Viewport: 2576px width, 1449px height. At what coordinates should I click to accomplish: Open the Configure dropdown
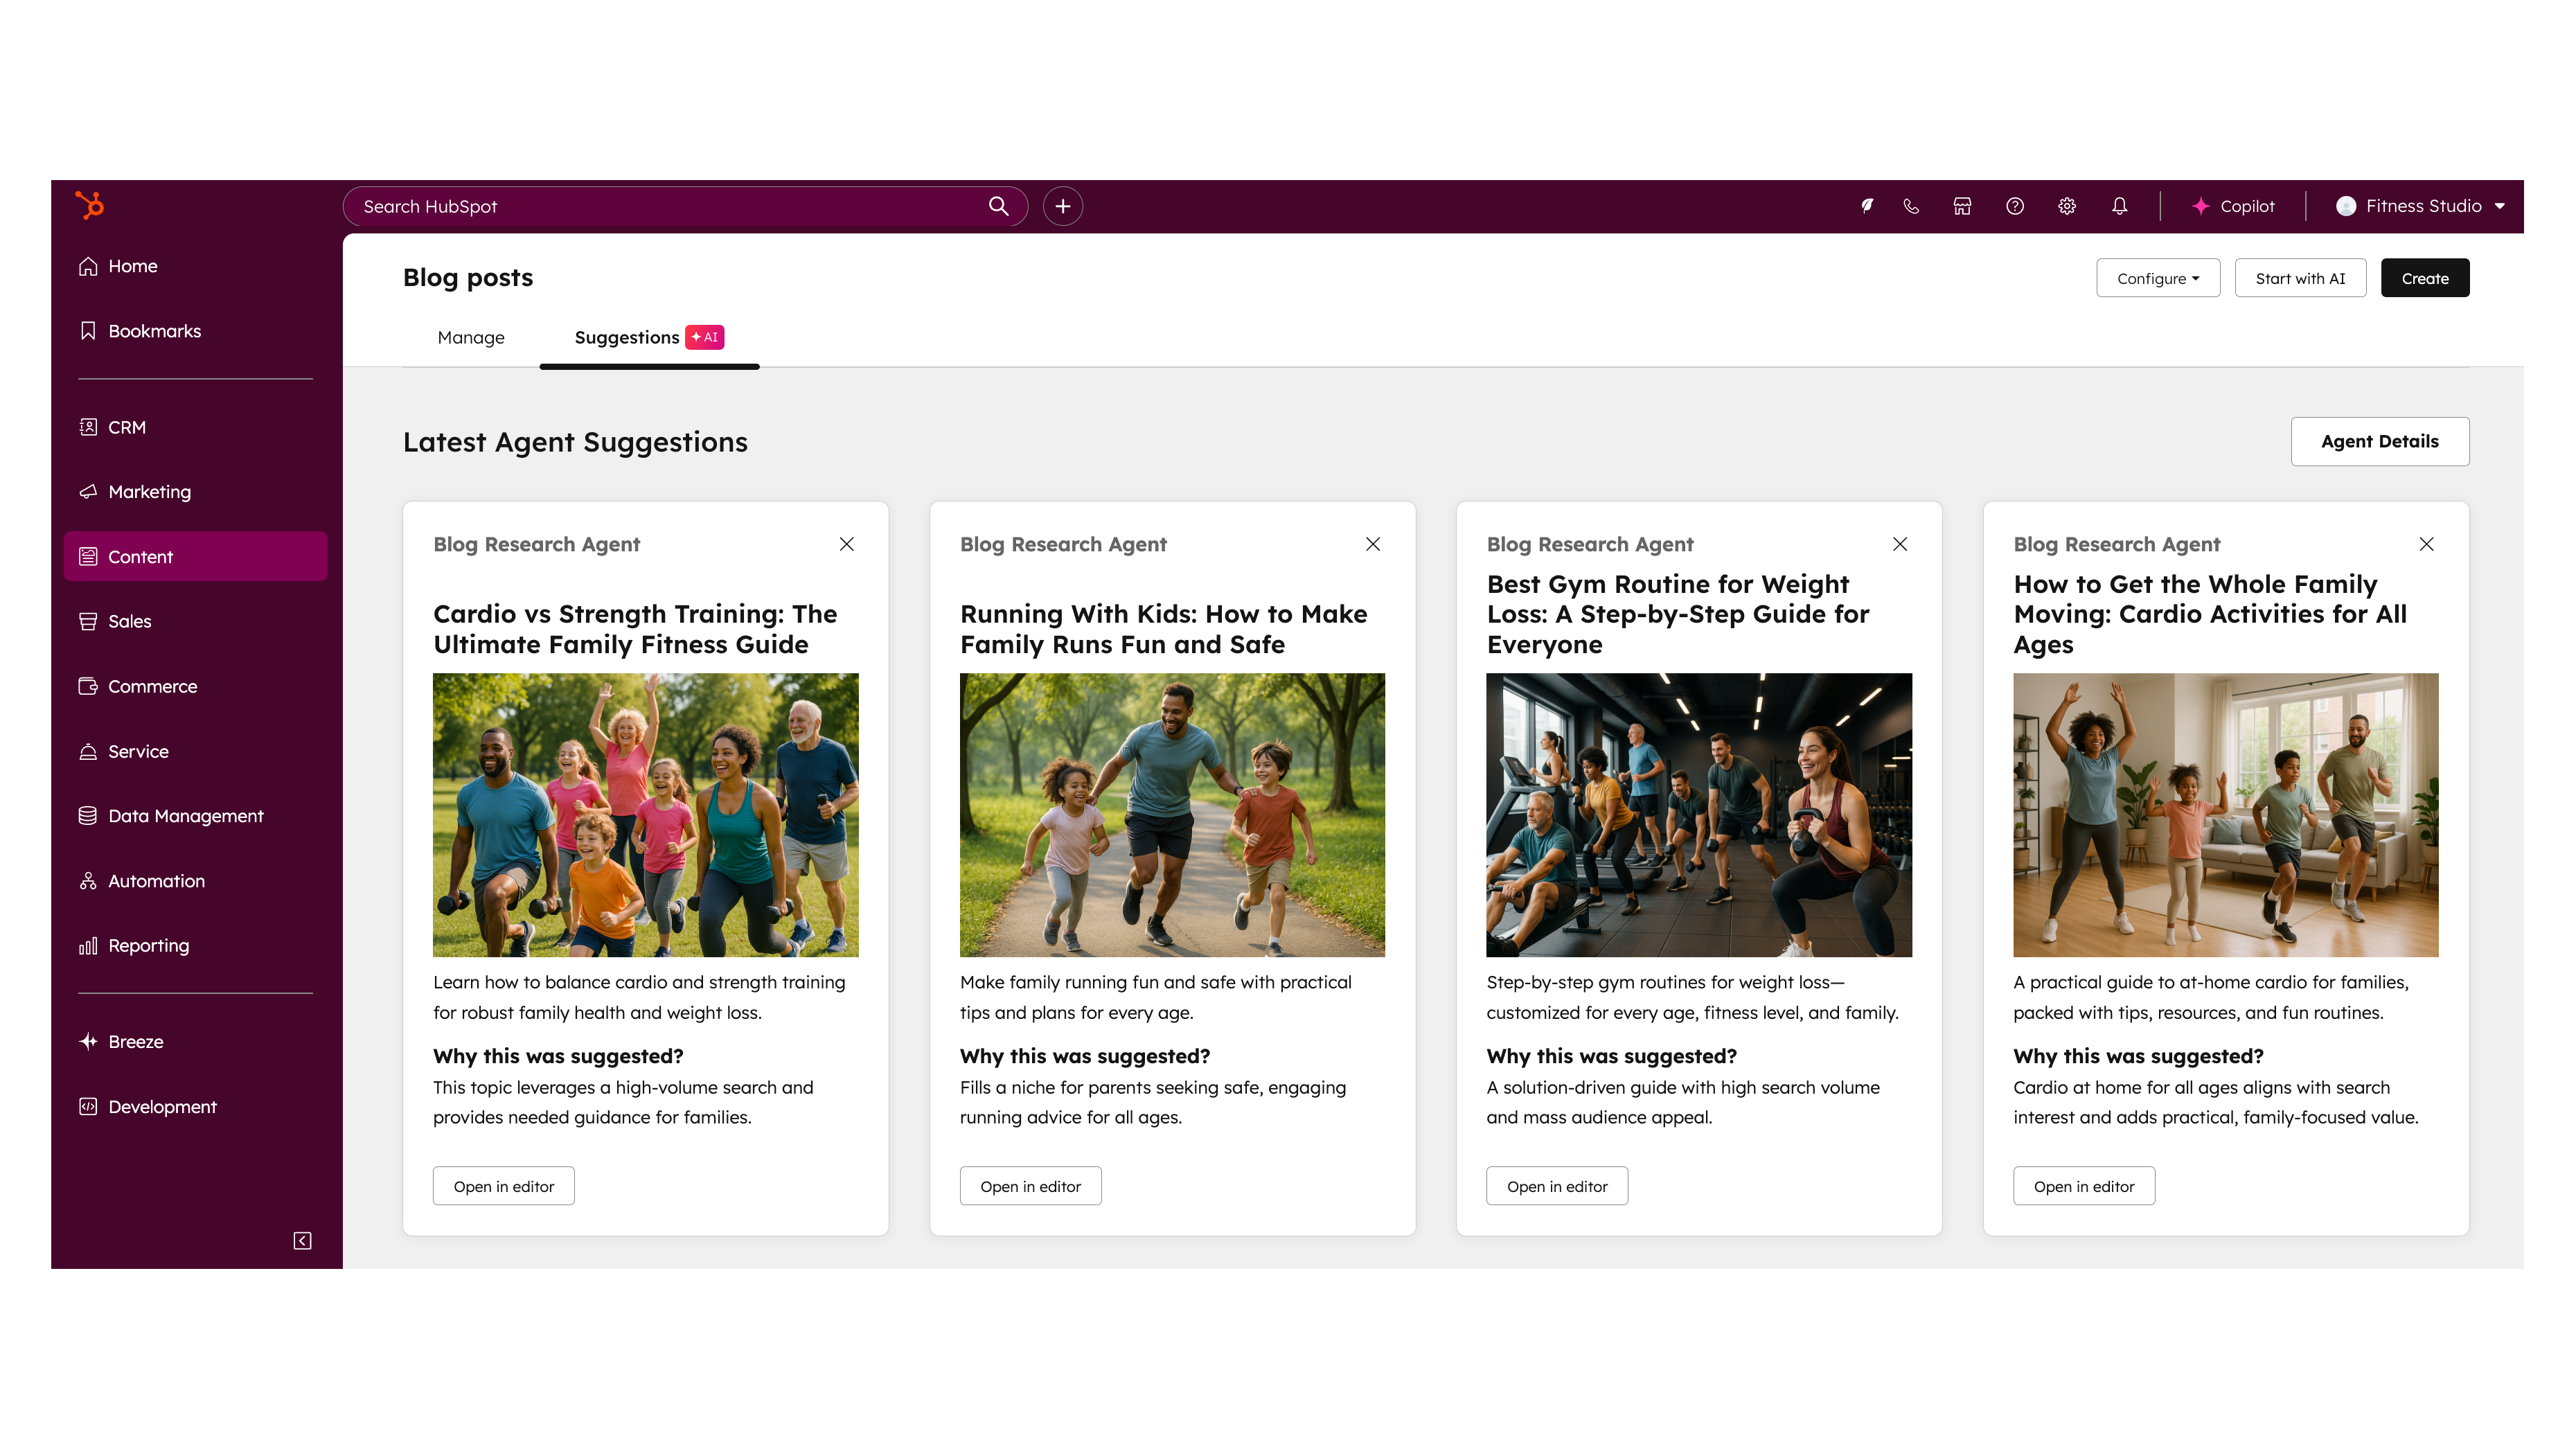[2158, 278]
